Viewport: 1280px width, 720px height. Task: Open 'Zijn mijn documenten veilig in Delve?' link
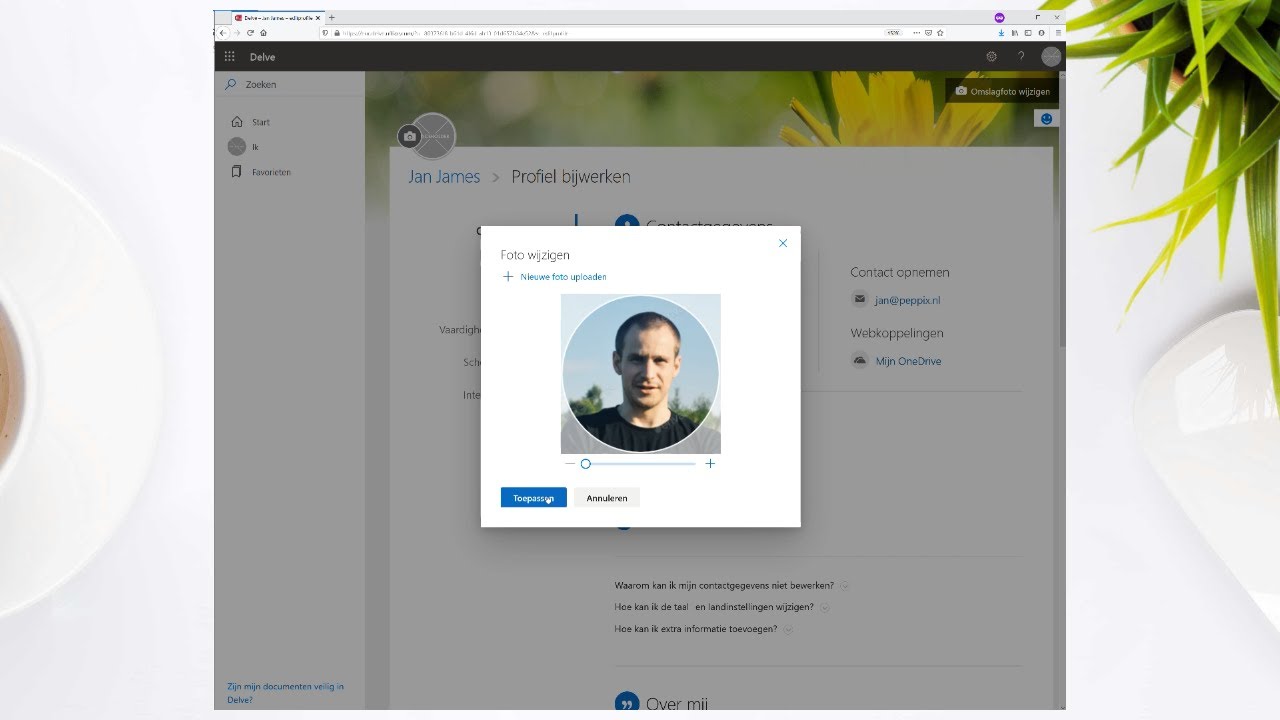285,693
